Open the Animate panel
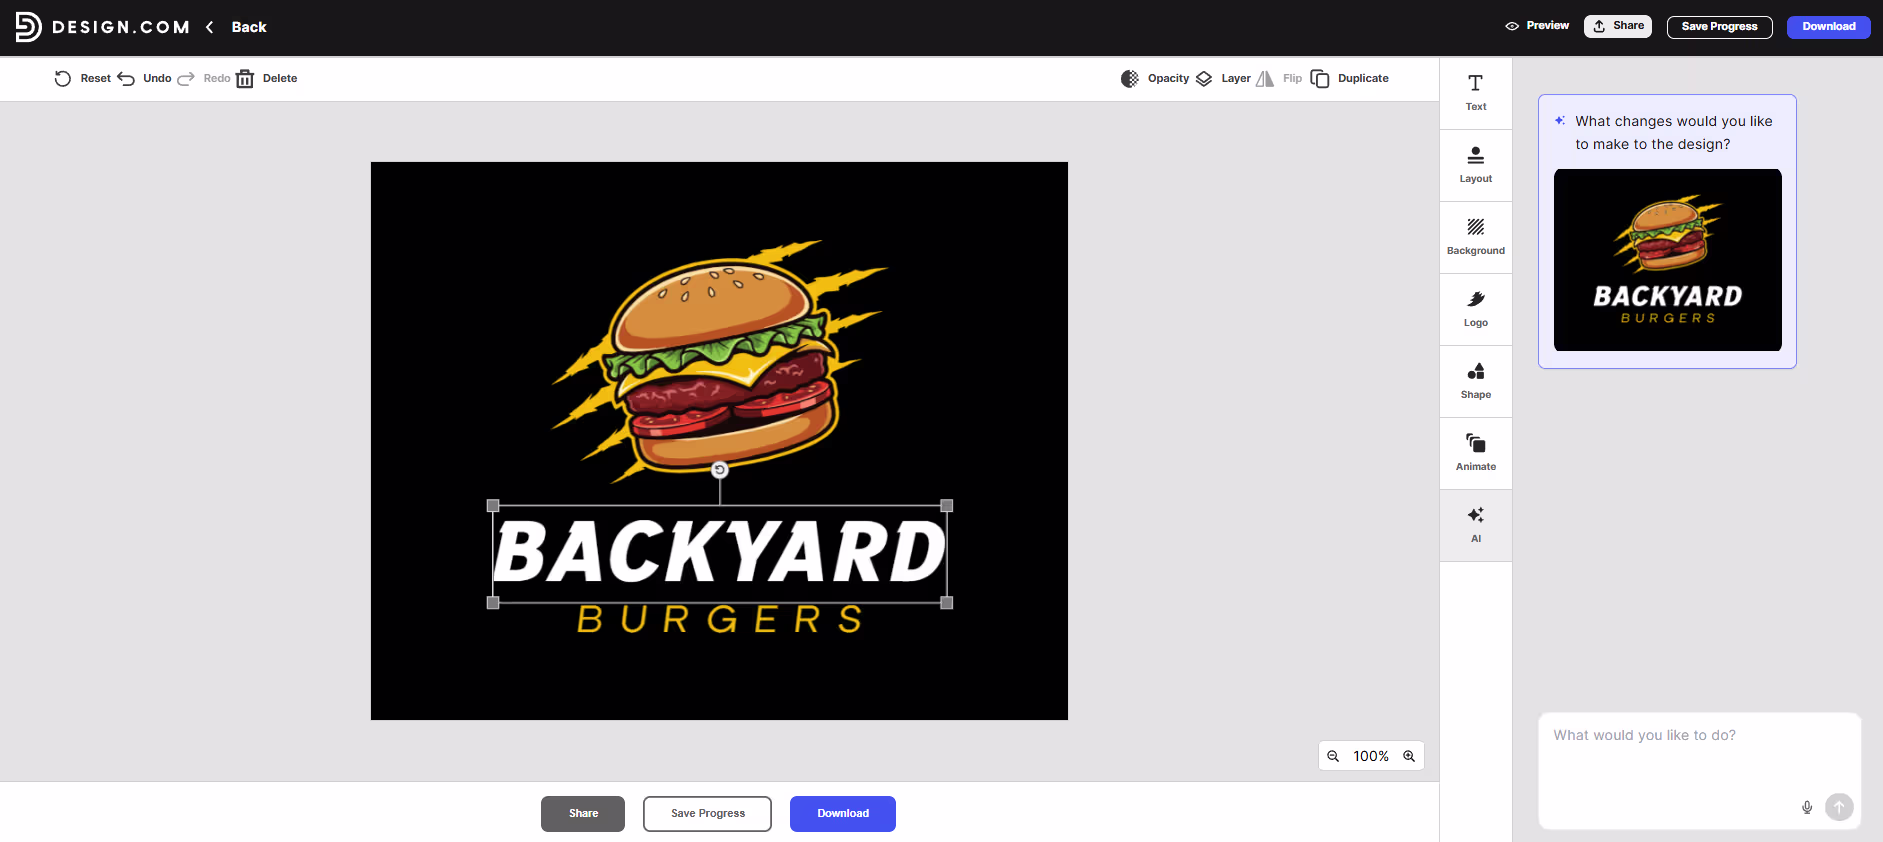This screenshot has height=842, width=1883. [x=1476, y=453]
